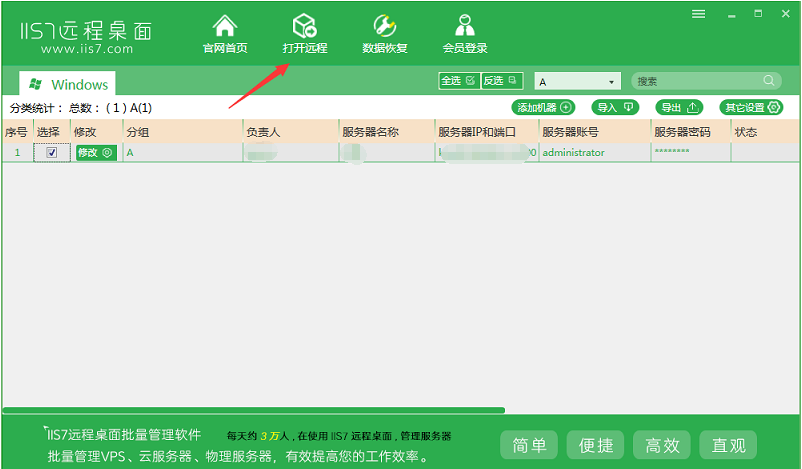Click the 服务器账号 column header

coord(594,132)
